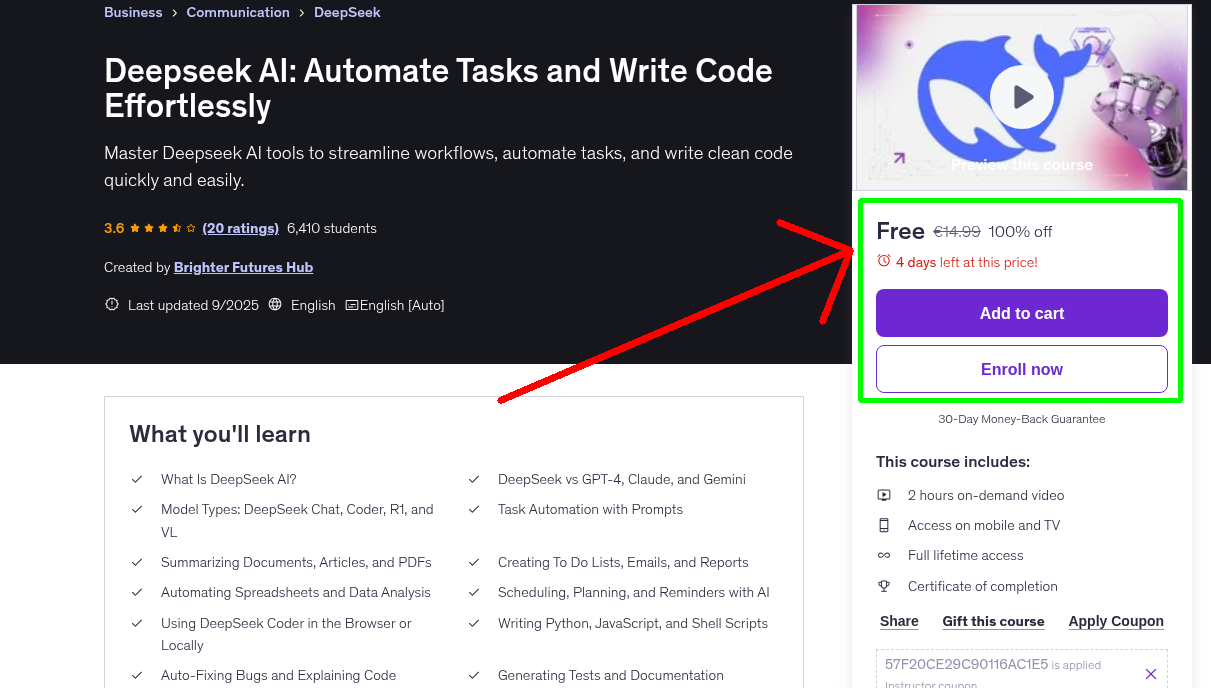Screen dimensions: 1211x688
Task: Click the Add to cart button
Action: [1021, 312]
